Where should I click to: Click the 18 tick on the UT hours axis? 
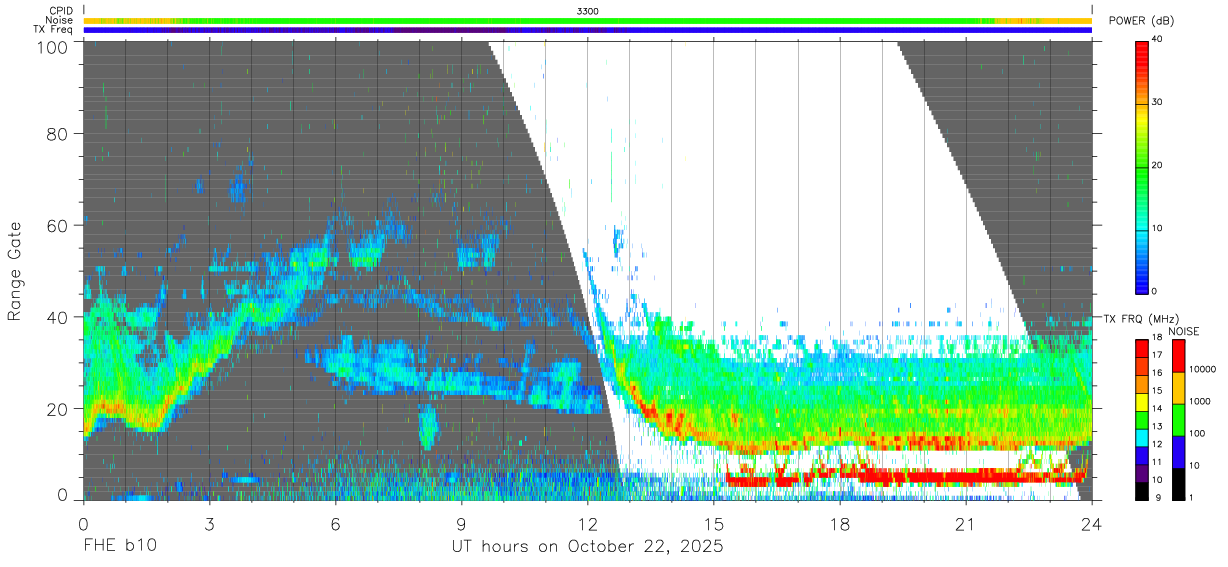tap(840, 525)
